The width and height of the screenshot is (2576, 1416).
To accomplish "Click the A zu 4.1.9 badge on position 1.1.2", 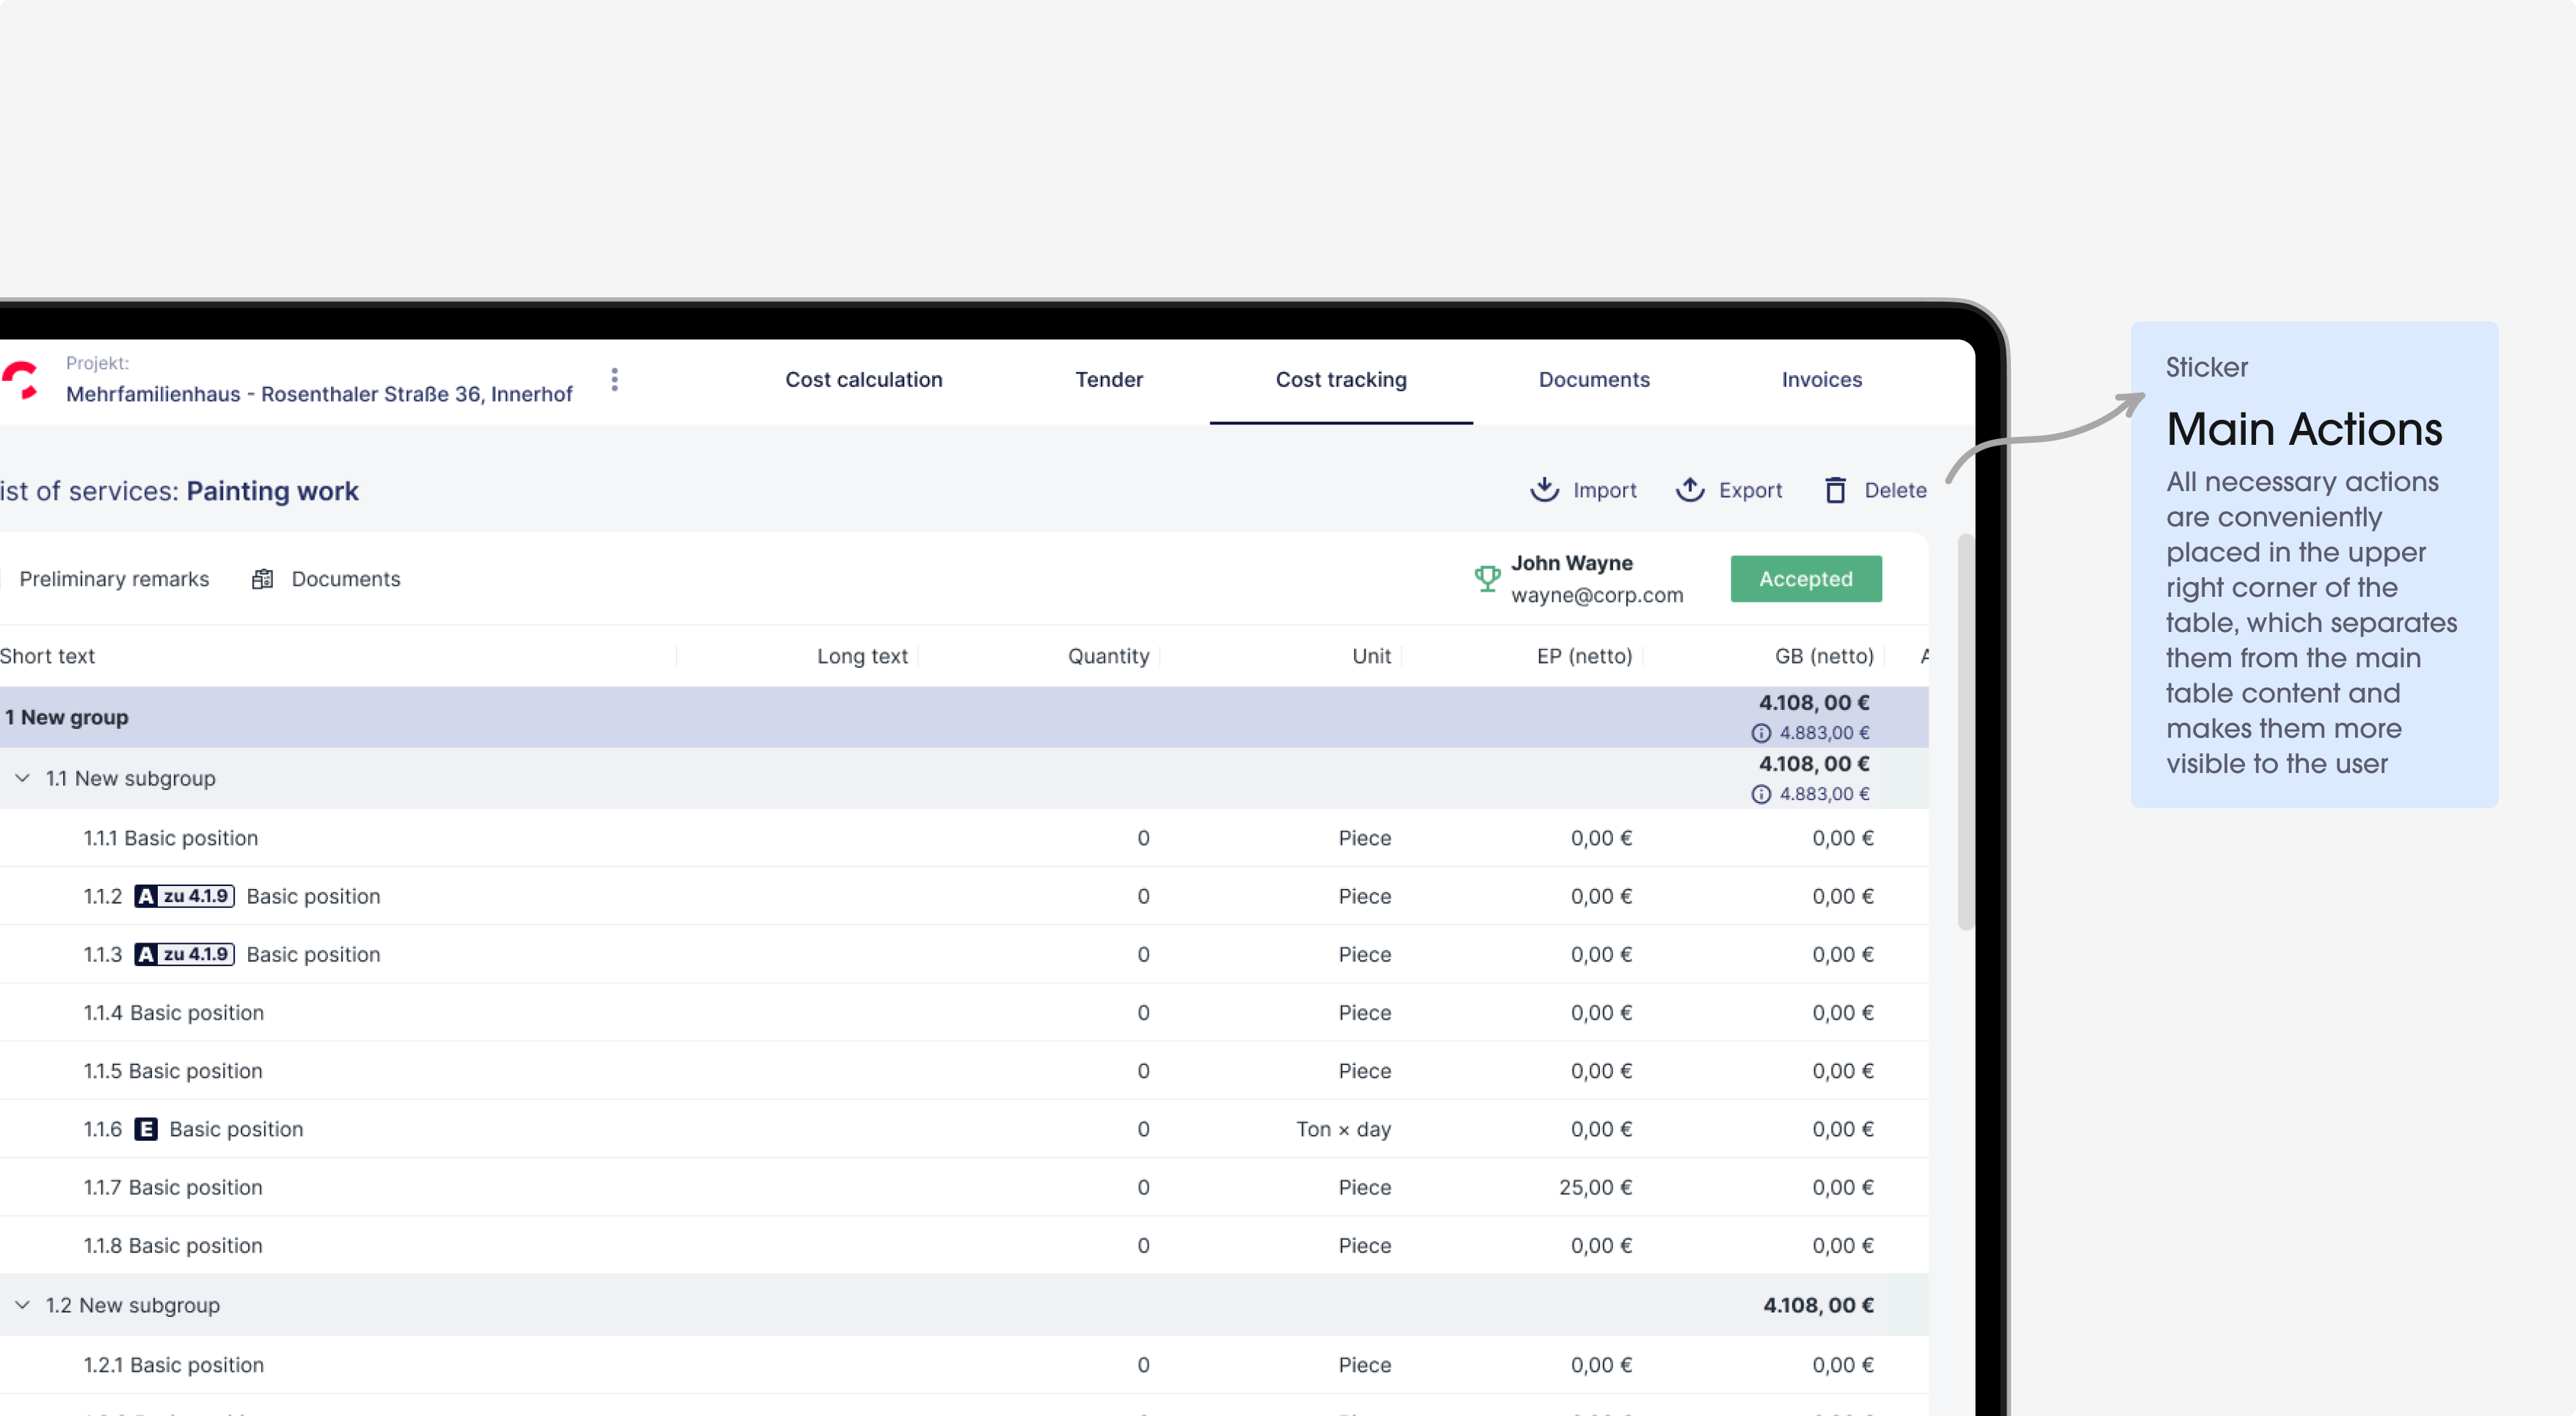I will (184, 896).
